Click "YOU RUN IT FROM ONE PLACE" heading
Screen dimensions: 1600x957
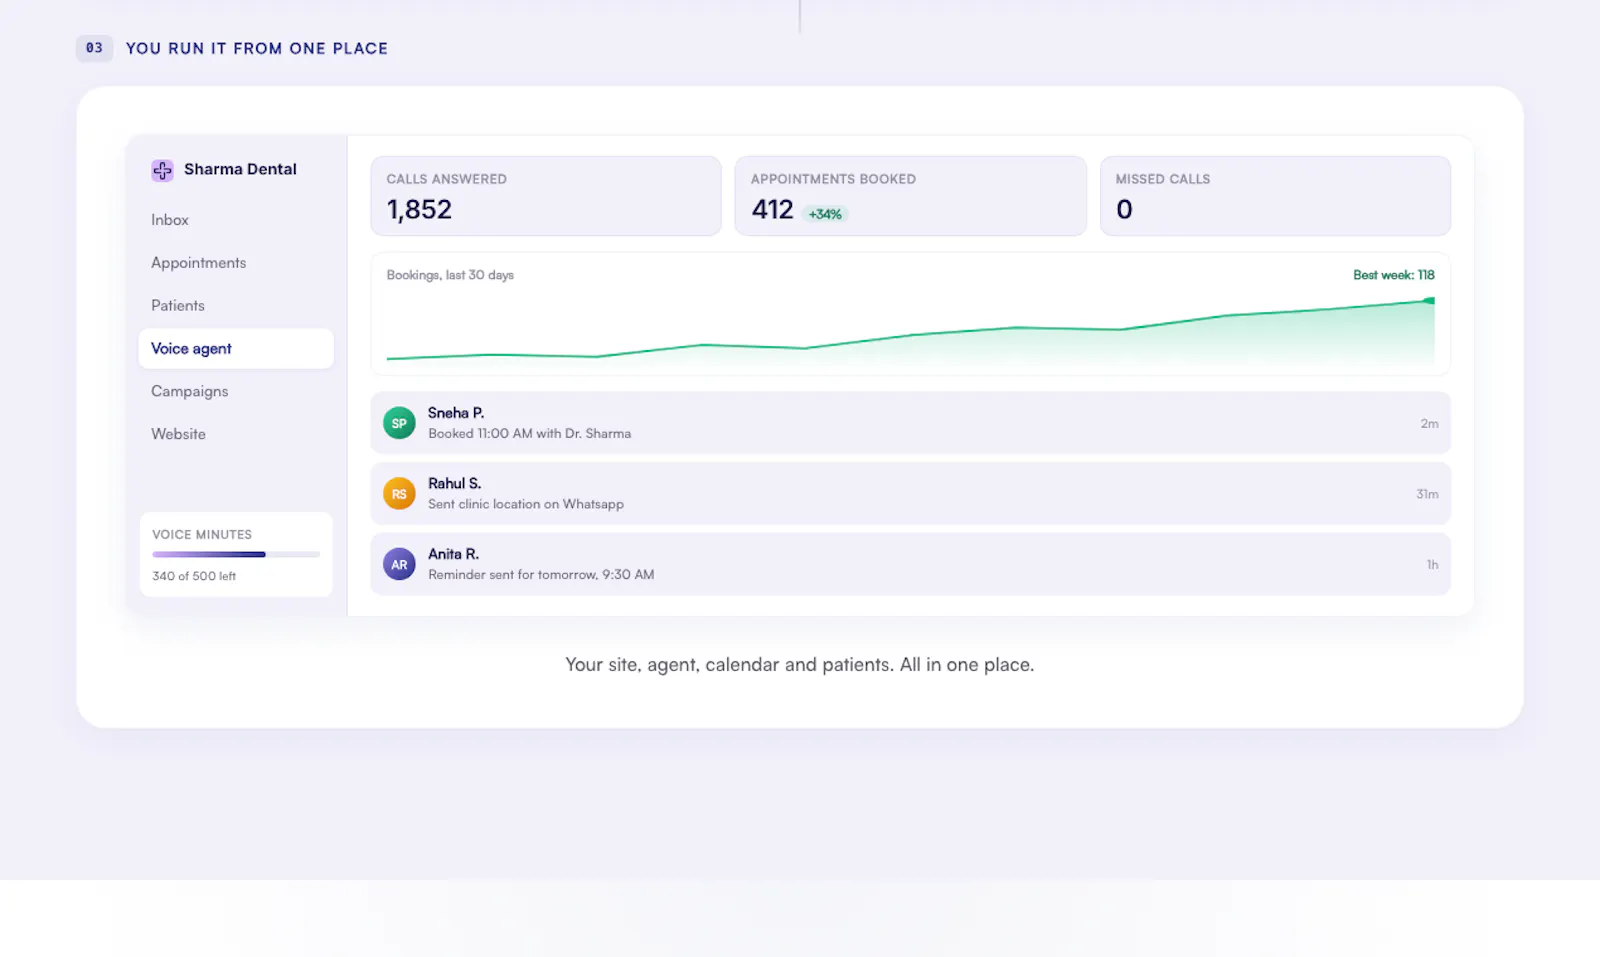coord(257,48)
